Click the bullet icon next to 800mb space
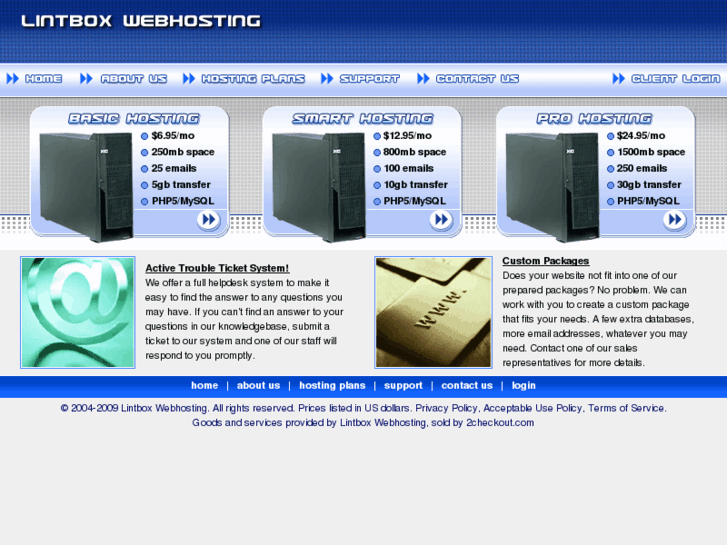Image resolution: width=727 pixels, height=545 pixels. (377, 153)
